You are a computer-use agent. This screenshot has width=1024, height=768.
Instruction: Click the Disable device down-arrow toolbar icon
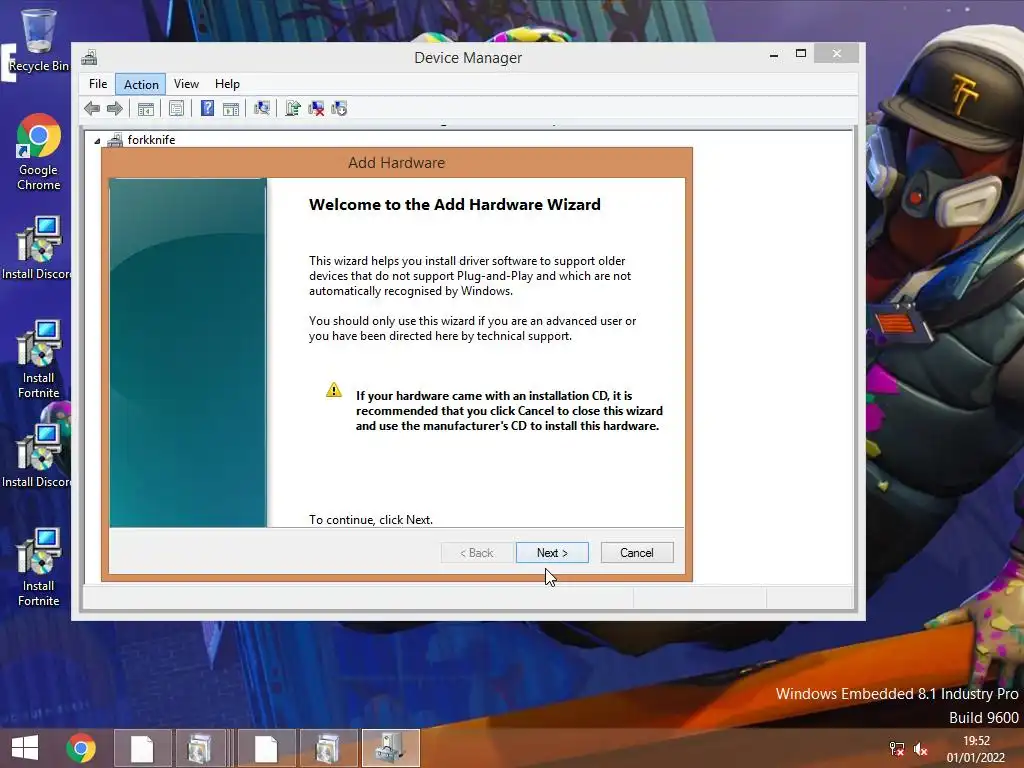tap(339, 108)
